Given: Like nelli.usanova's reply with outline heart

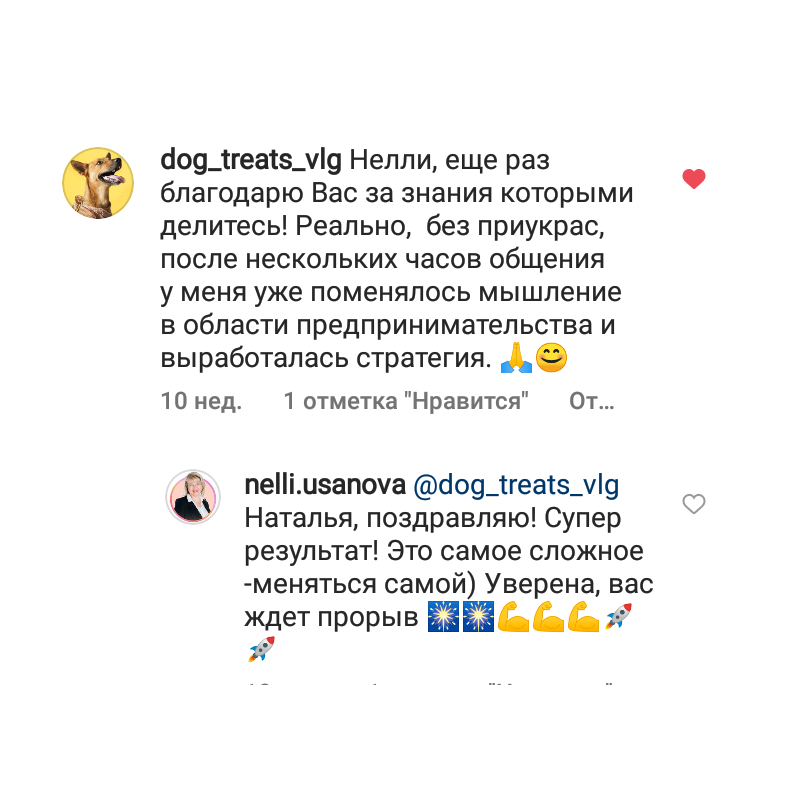Looking at the screenshot, I should (693, 504).
